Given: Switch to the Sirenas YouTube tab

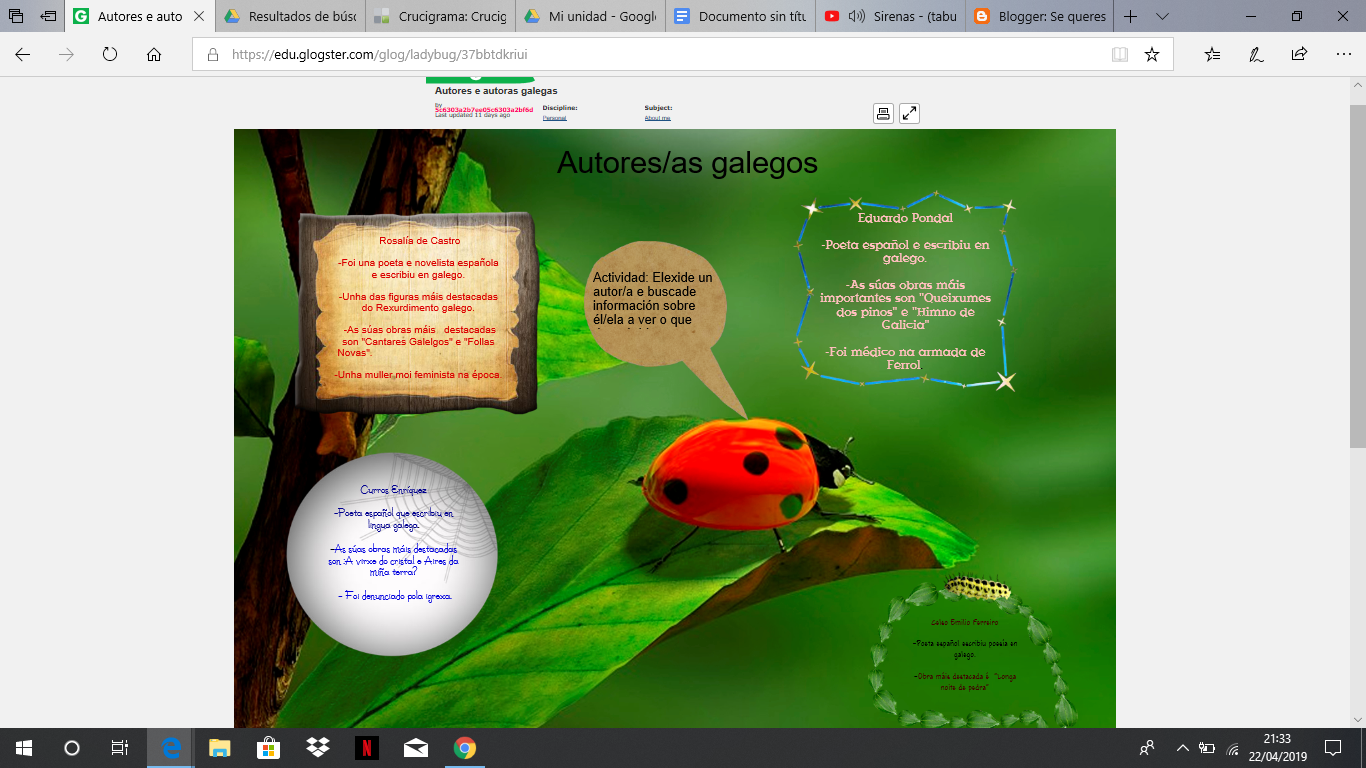Looking at the screenshot, I should [890, 16].
